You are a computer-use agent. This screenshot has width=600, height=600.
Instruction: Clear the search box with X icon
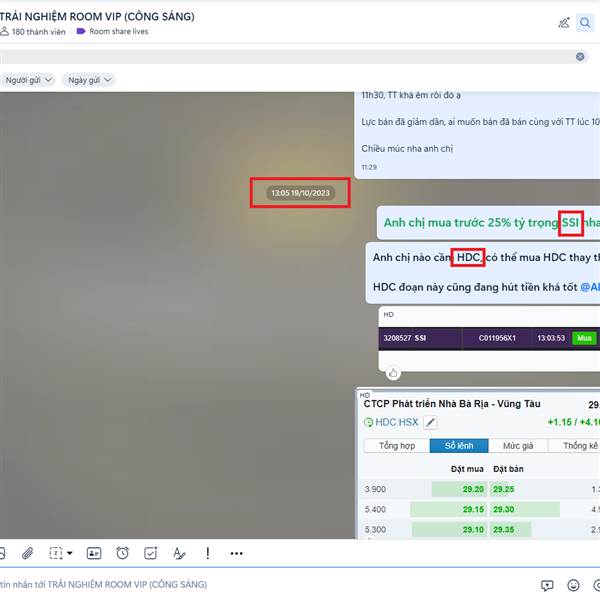[580, 57]
